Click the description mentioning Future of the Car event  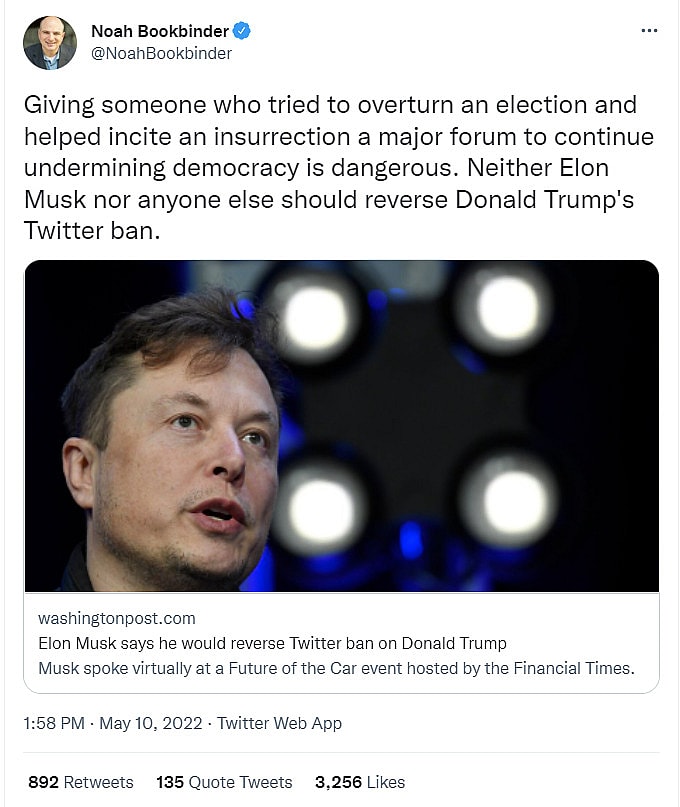point(335,668)
